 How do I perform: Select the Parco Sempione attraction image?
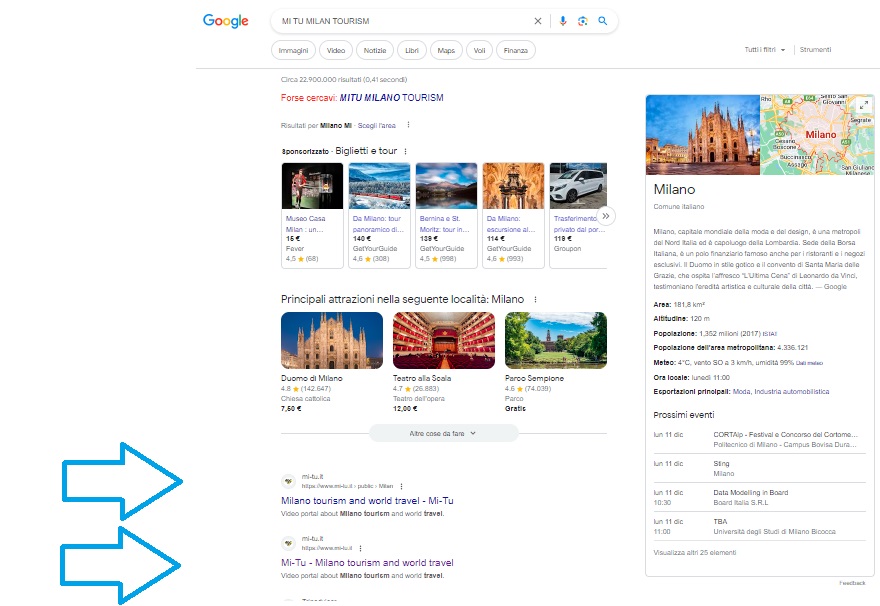[556, 341]
